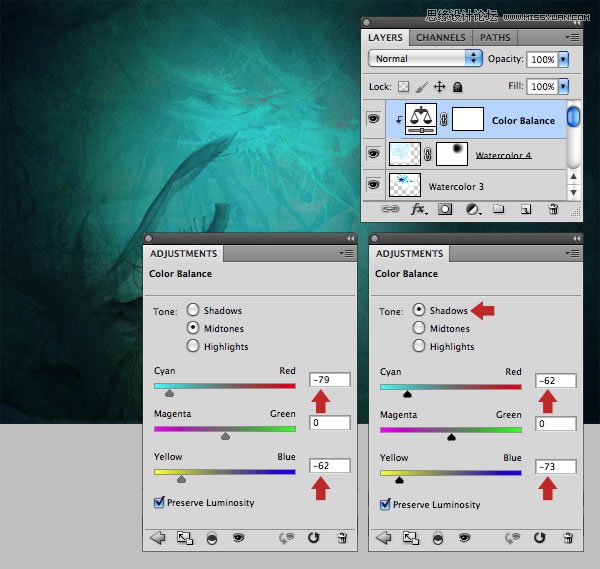
Task: Switch to the Layers tab
Action: coord(385,37)
